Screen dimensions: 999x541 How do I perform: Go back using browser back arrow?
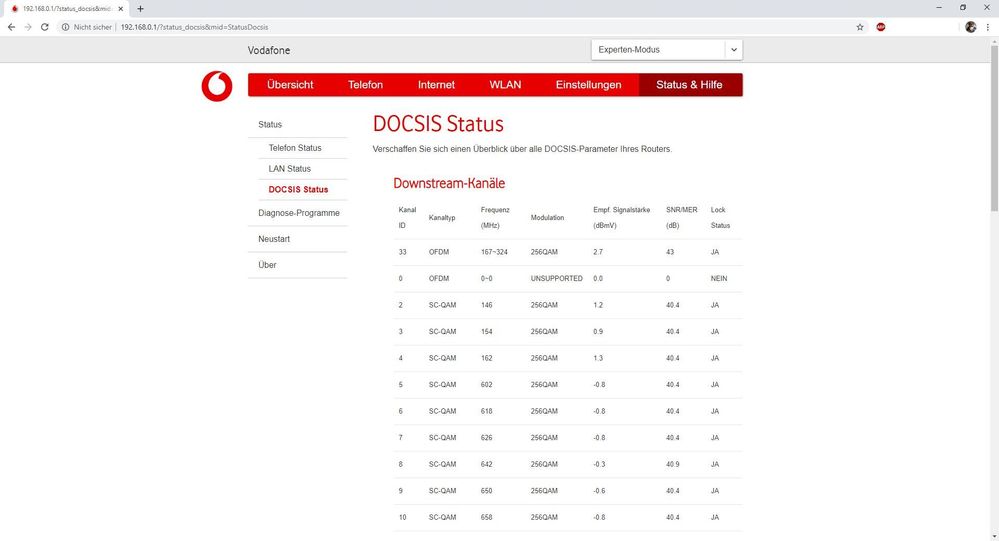(x=11, y=27)
